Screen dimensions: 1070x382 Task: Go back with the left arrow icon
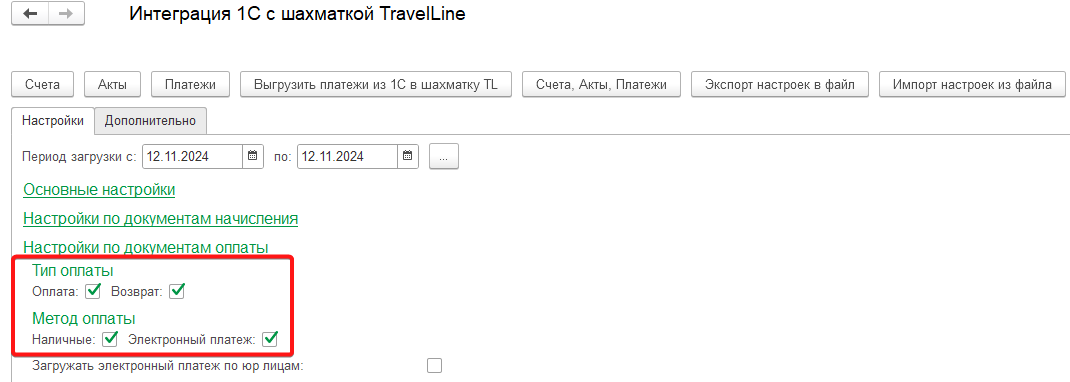pyautogui.click(x=31, y=14)
